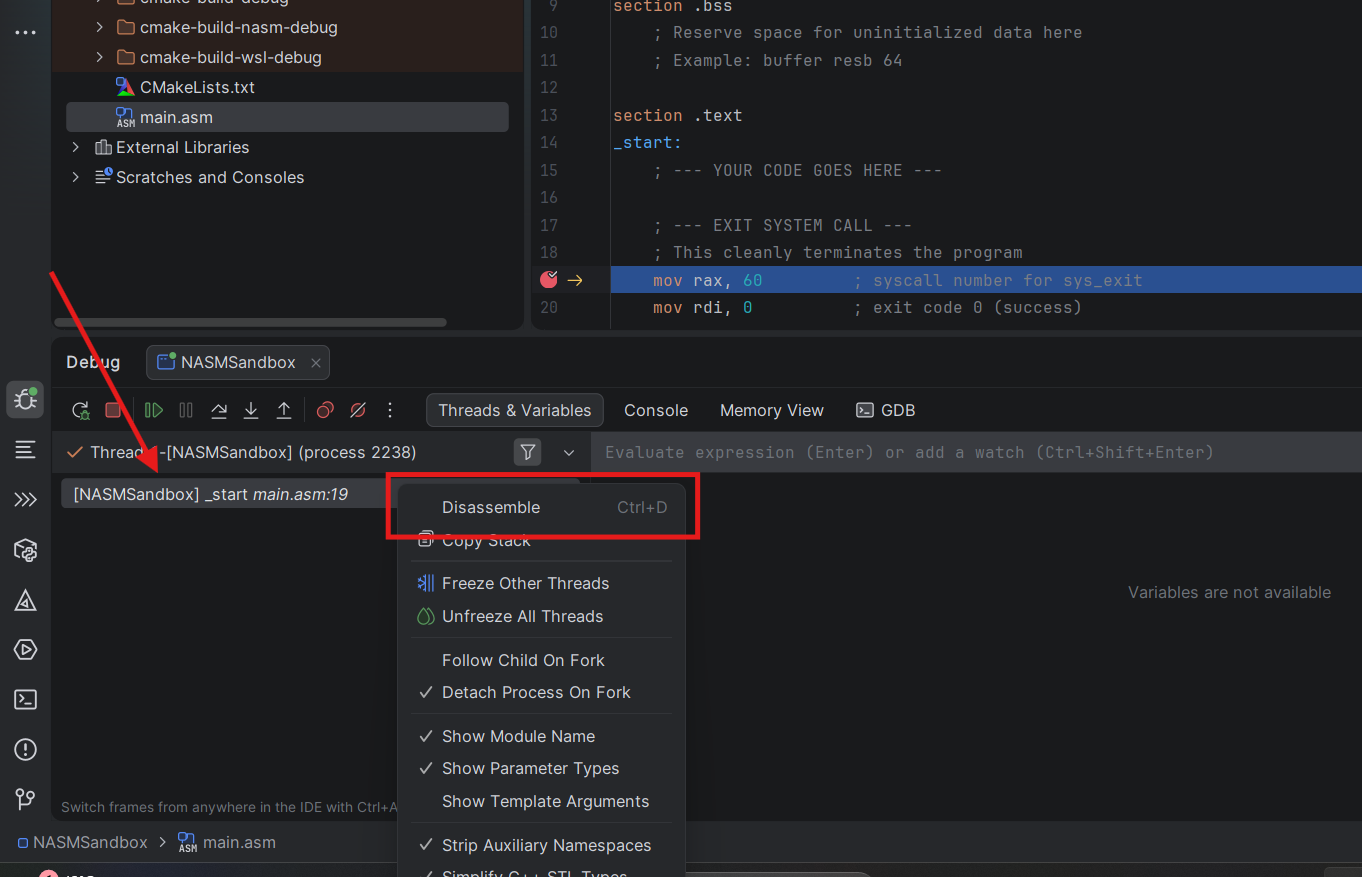Click the filter threads funnel icon
Viewport: 1362px width, 877px height.
[528, 452]
